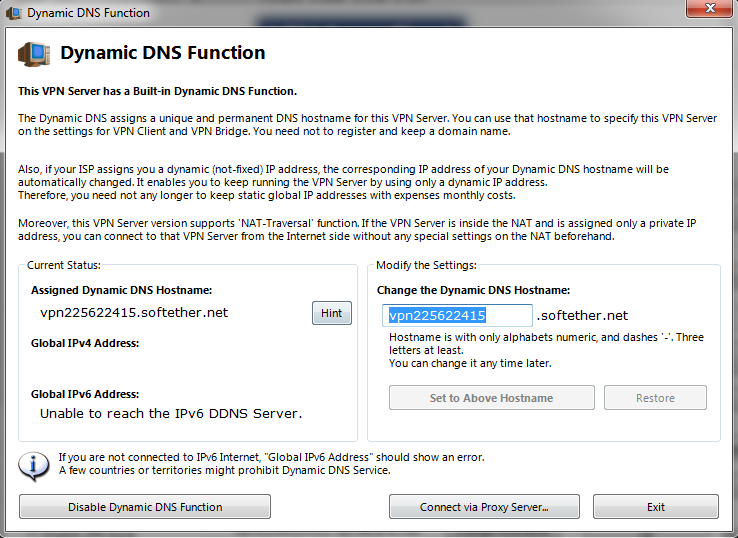Click the Change the Dynamic DNS Hostname label
Image resolution: width=738 pixels, height=538 pixels.
click(473, 290)
